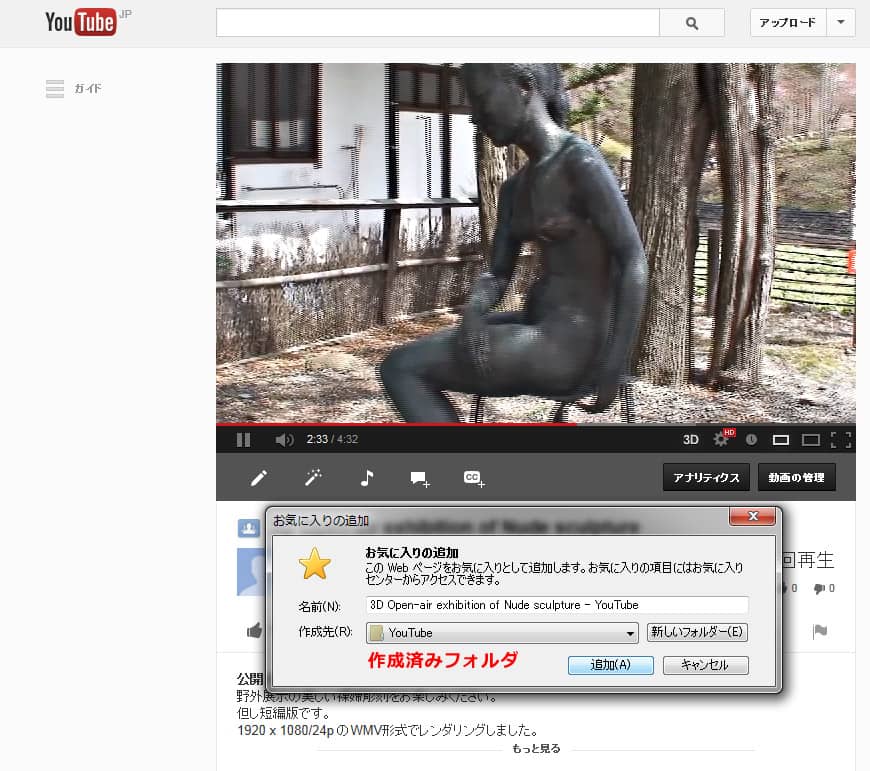Switch to the small player size
Image resolution: width=870 pixels, height=771 pixels.
coord(781,439)
